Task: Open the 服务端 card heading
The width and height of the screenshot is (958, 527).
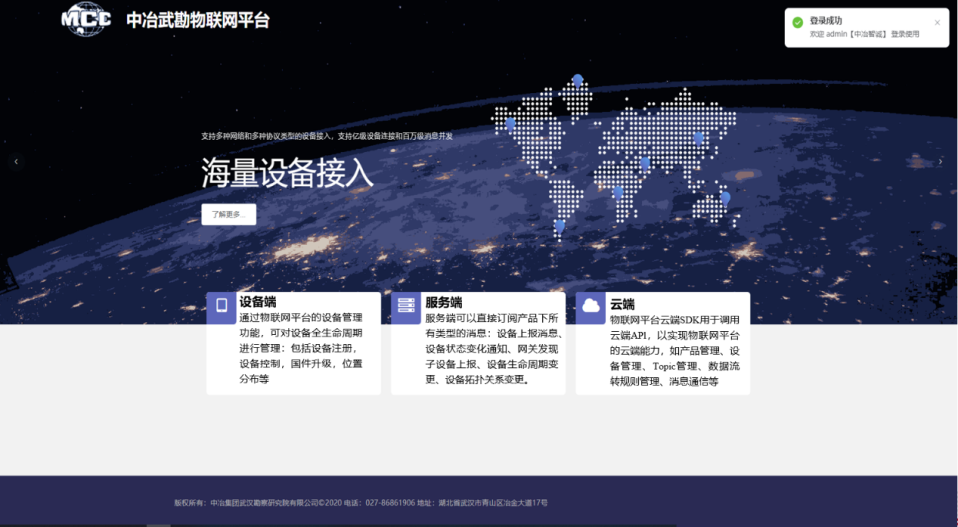Action: point(444,302)
